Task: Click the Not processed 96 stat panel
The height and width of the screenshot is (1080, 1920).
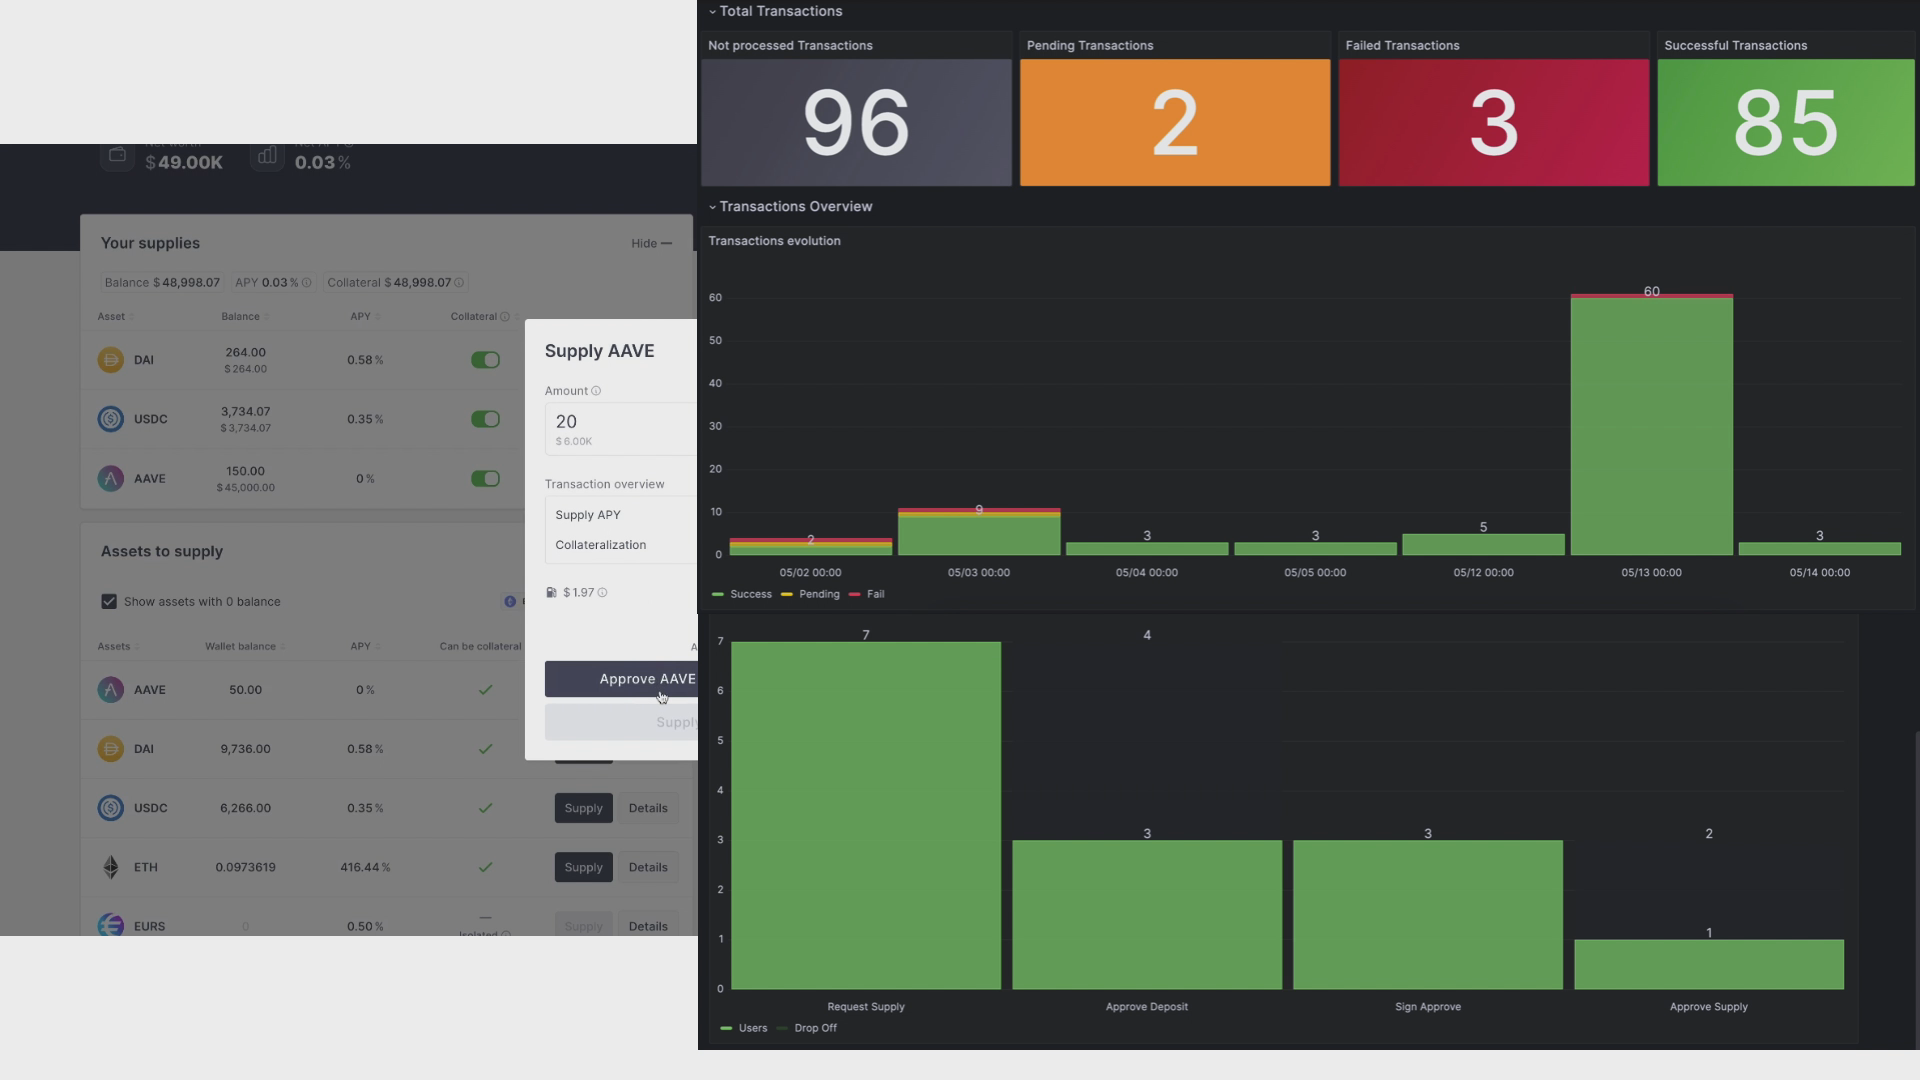Action: coord(856,123)
